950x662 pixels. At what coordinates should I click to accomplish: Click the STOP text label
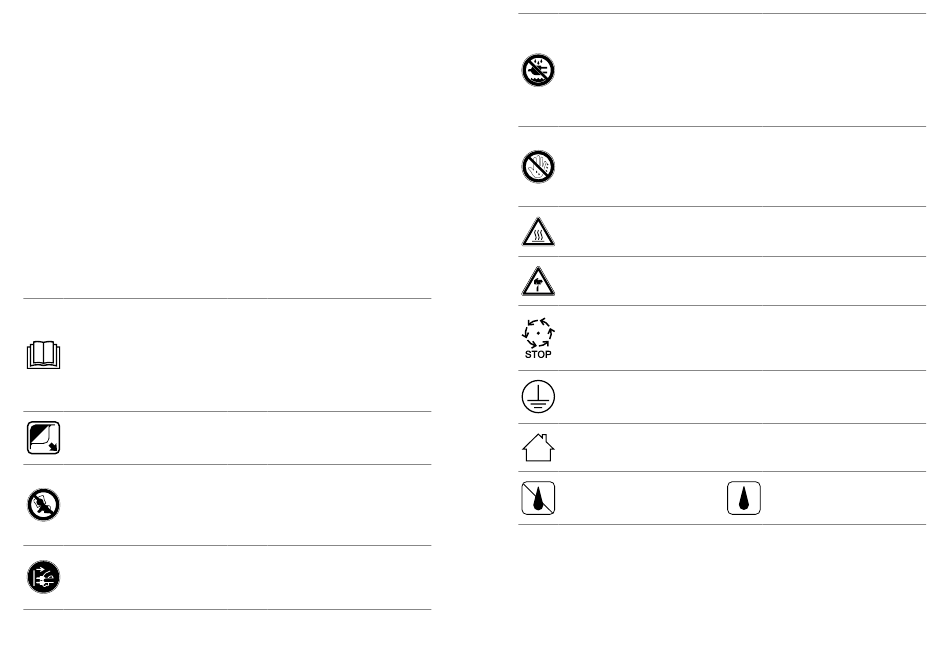(539, 354)
